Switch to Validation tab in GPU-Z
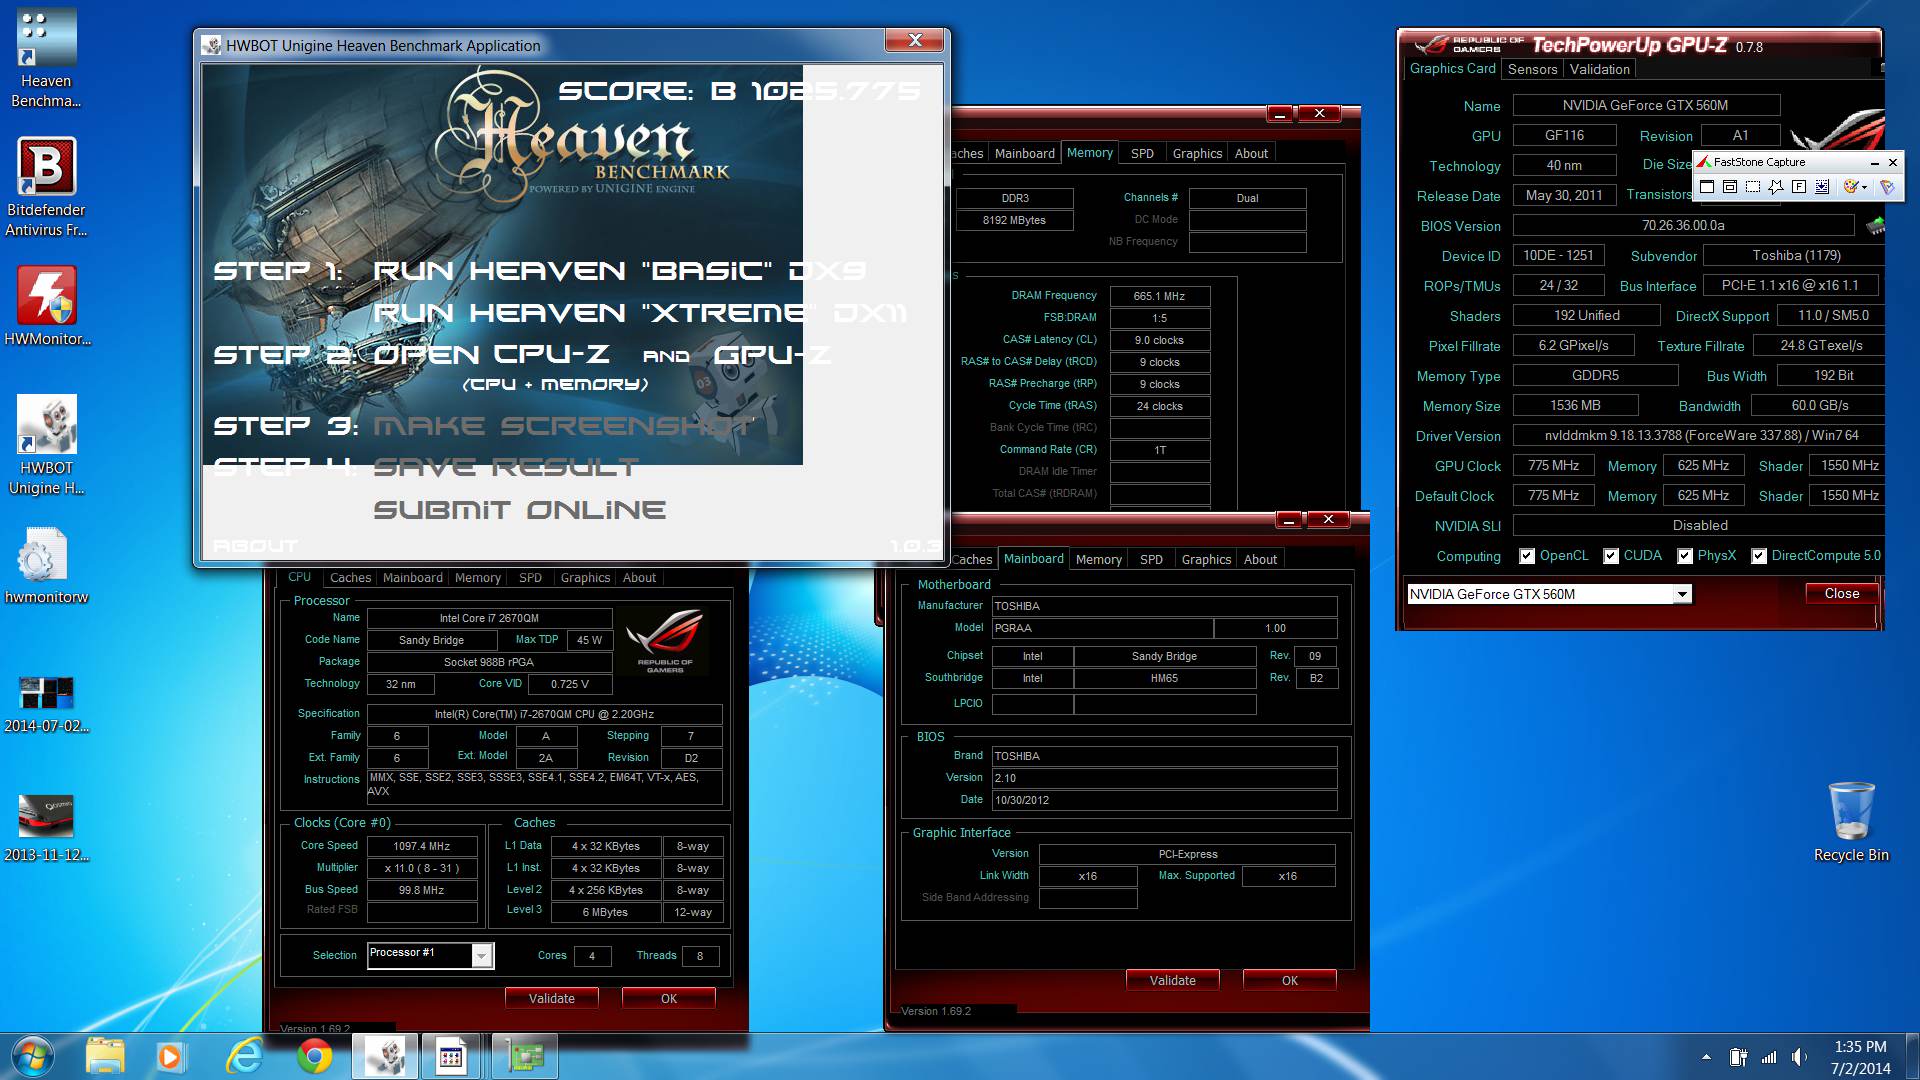Viewport: 1920px width, 1080px height. pyautogui.click(x=1599, y=69)
